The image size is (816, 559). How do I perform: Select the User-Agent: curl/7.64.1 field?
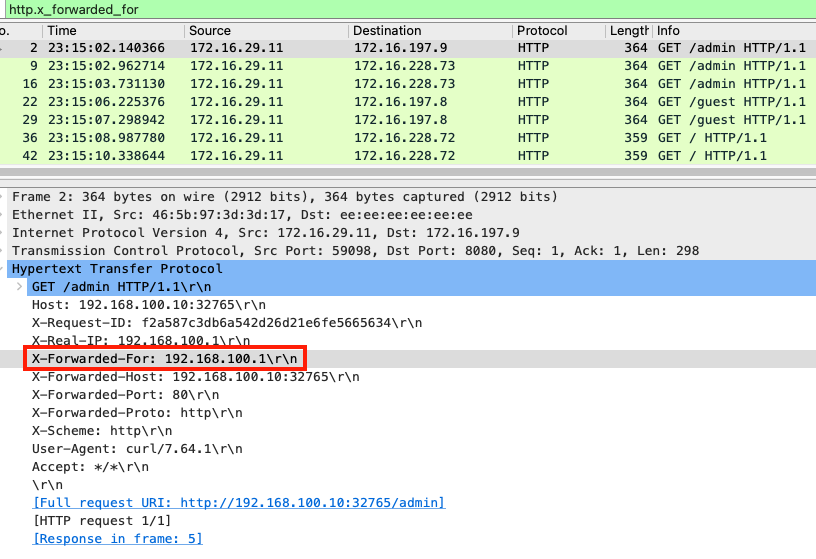point(137,449)
